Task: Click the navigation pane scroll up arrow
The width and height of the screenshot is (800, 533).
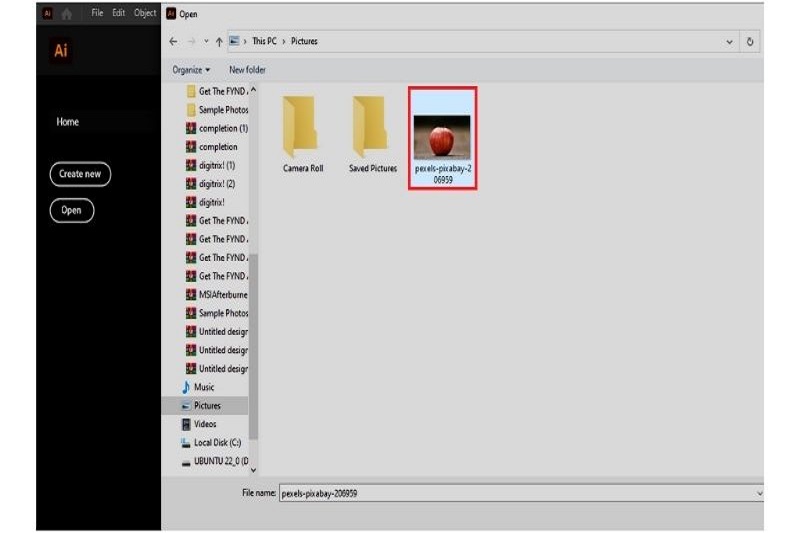Action: point(253,90)
